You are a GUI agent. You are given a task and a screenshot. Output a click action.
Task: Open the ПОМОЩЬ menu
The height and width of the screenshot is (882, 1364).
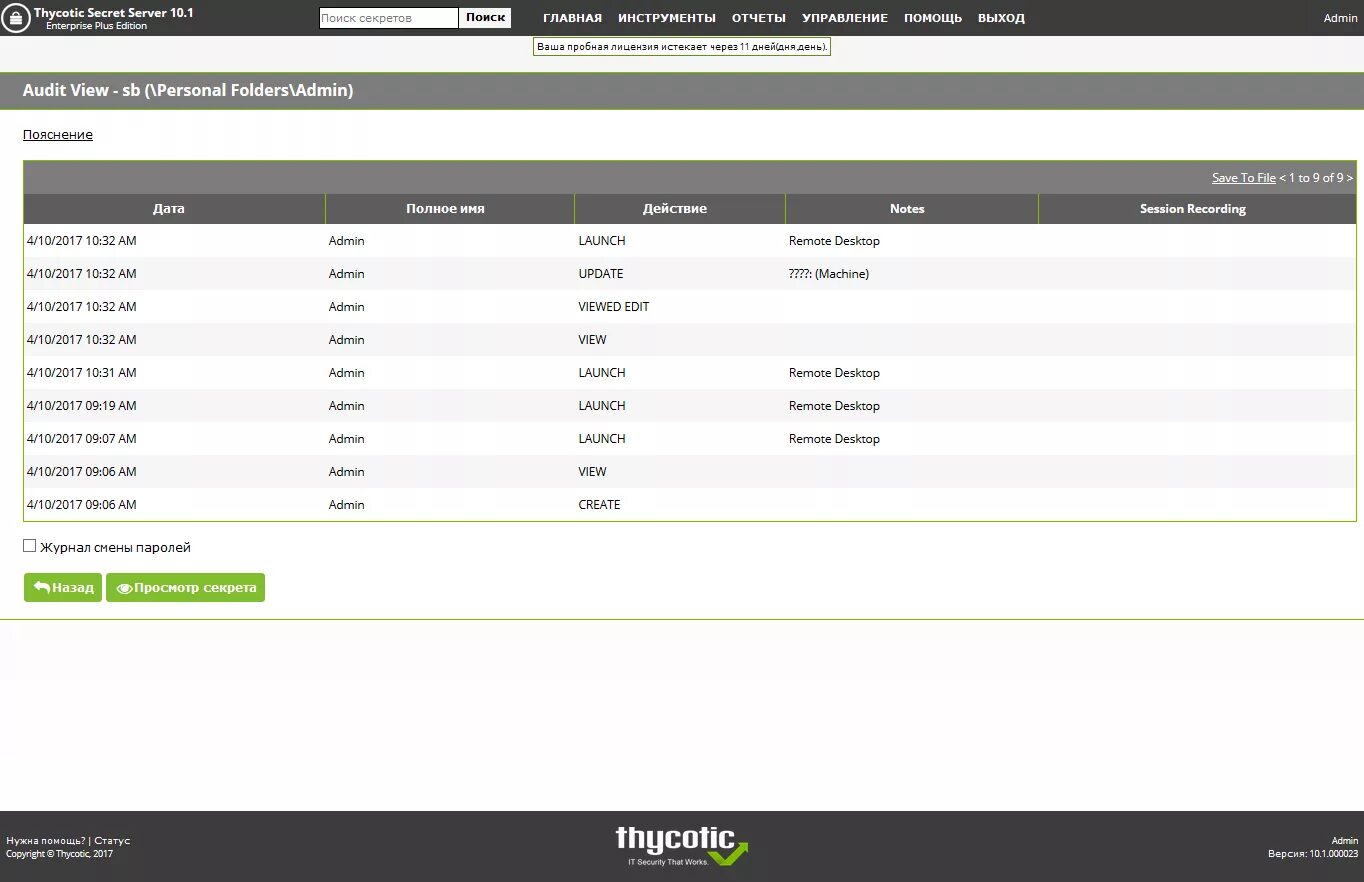933,18
